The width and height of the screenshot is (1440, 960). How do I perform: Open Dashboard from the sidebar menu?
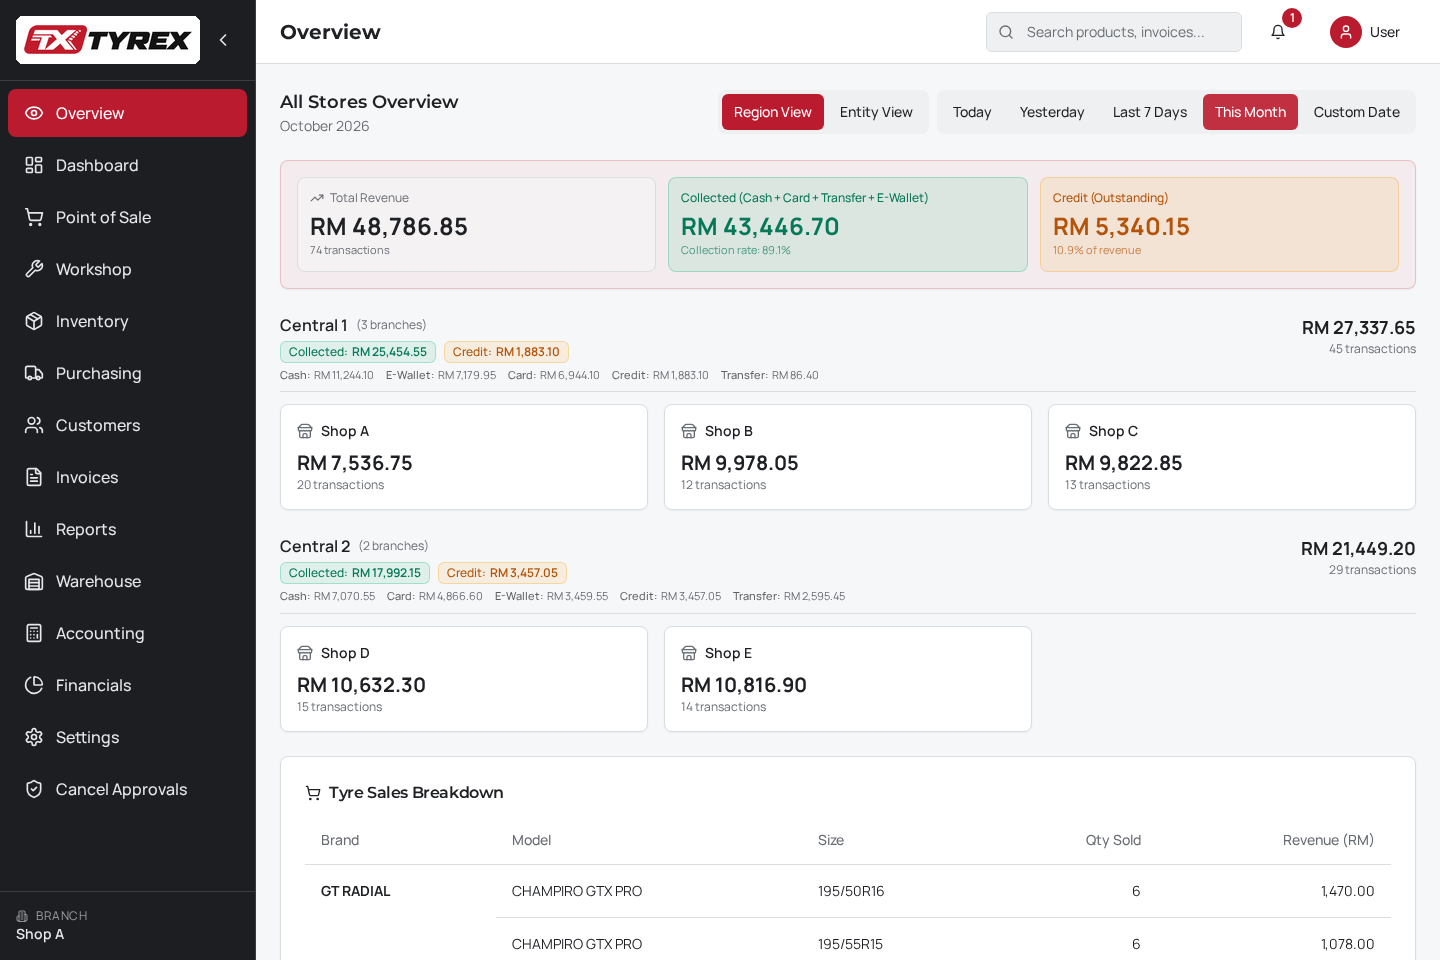tap(128, 165)
